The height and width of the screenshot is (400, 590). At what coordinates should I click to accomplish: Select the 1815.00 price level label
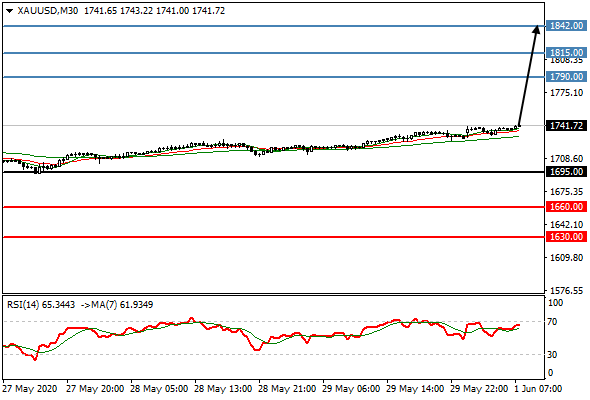click(566, 53)
